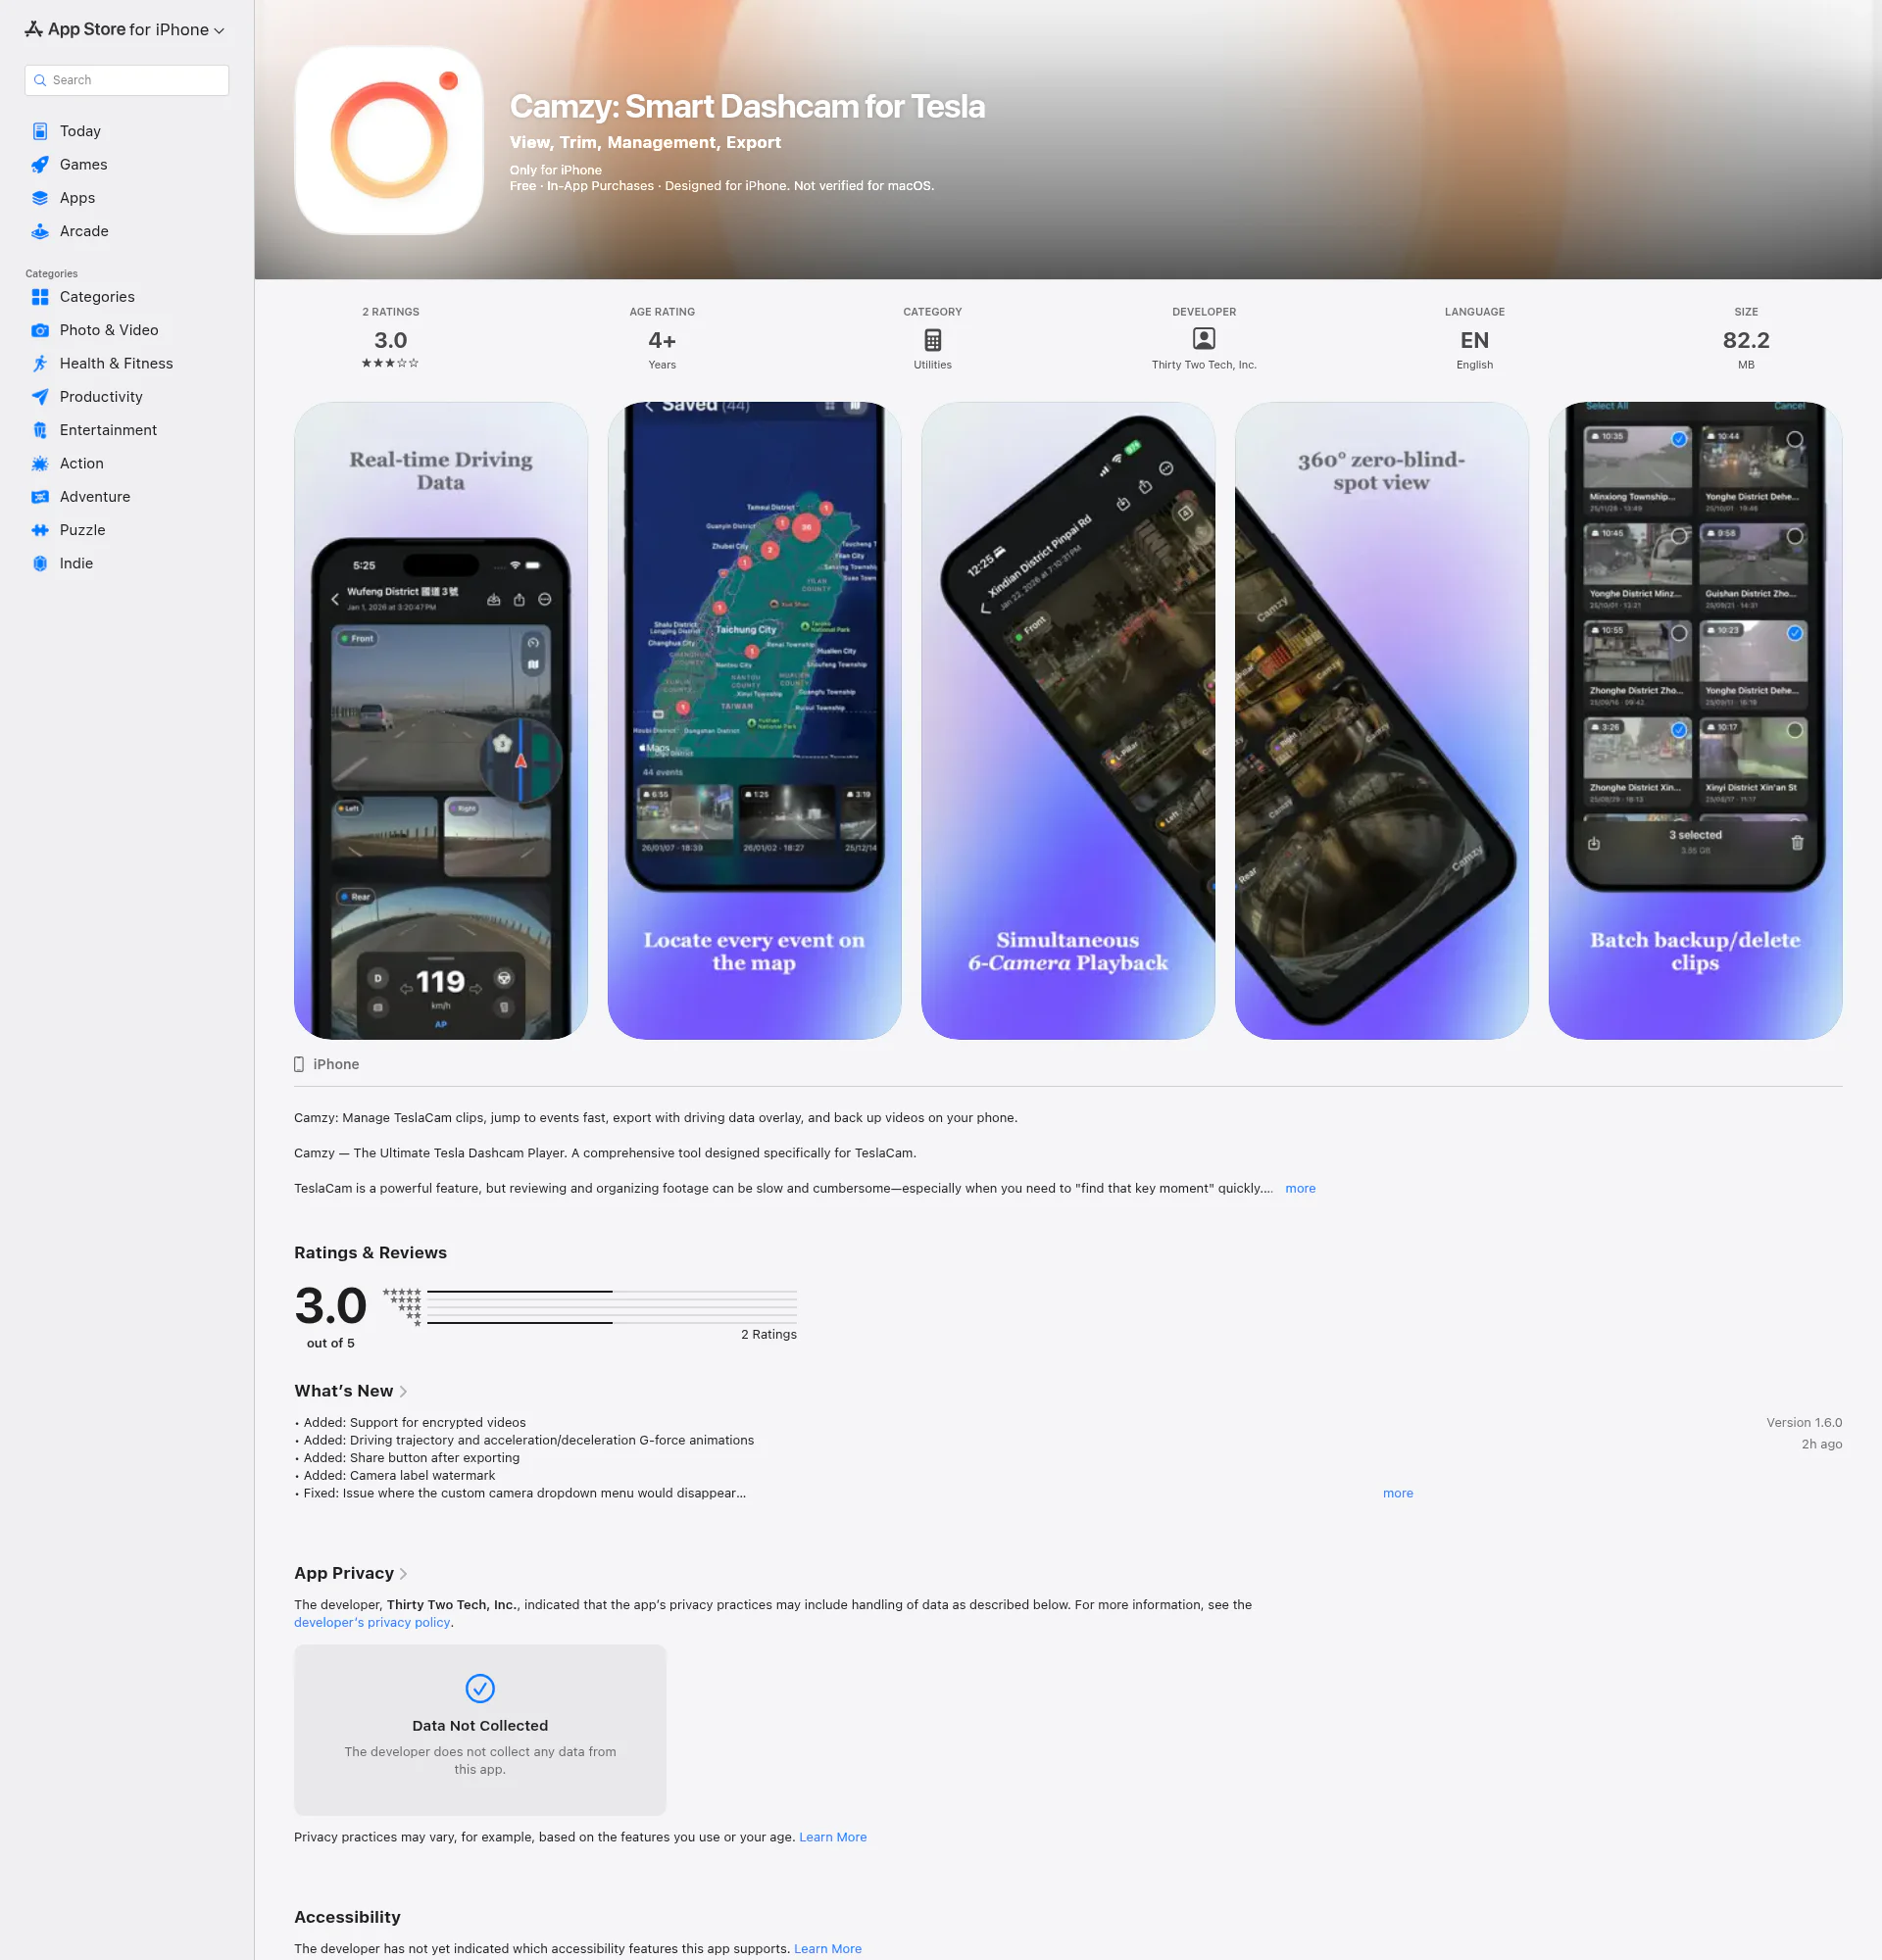Expand the What's New section chevron
This screenshot has height=1960, width=1882.
click(x=403, y=1391)
